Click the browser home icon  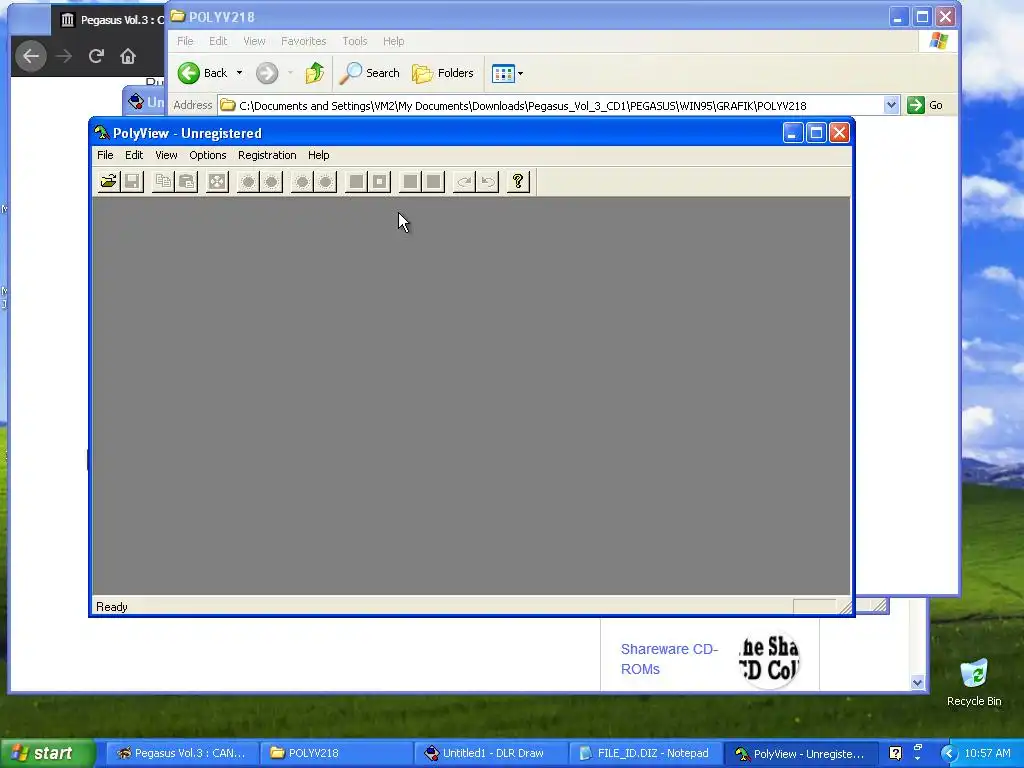128,56
